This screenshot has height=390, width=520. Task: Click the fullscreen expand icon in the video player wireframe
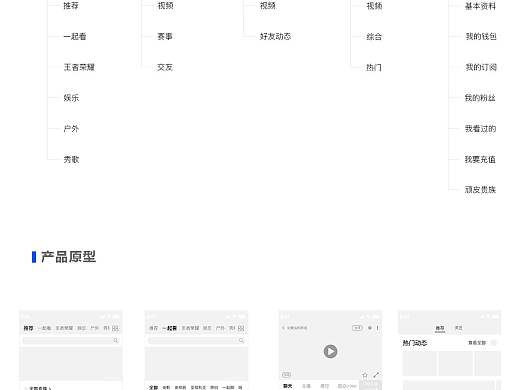(376, 375)
